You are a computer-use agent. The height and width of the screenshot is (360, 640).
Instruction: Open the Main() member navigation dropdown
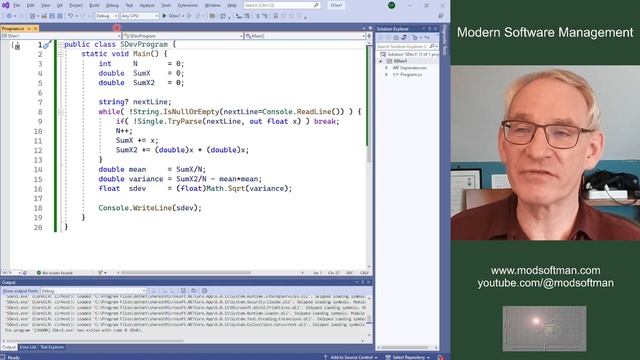[304, 36]
